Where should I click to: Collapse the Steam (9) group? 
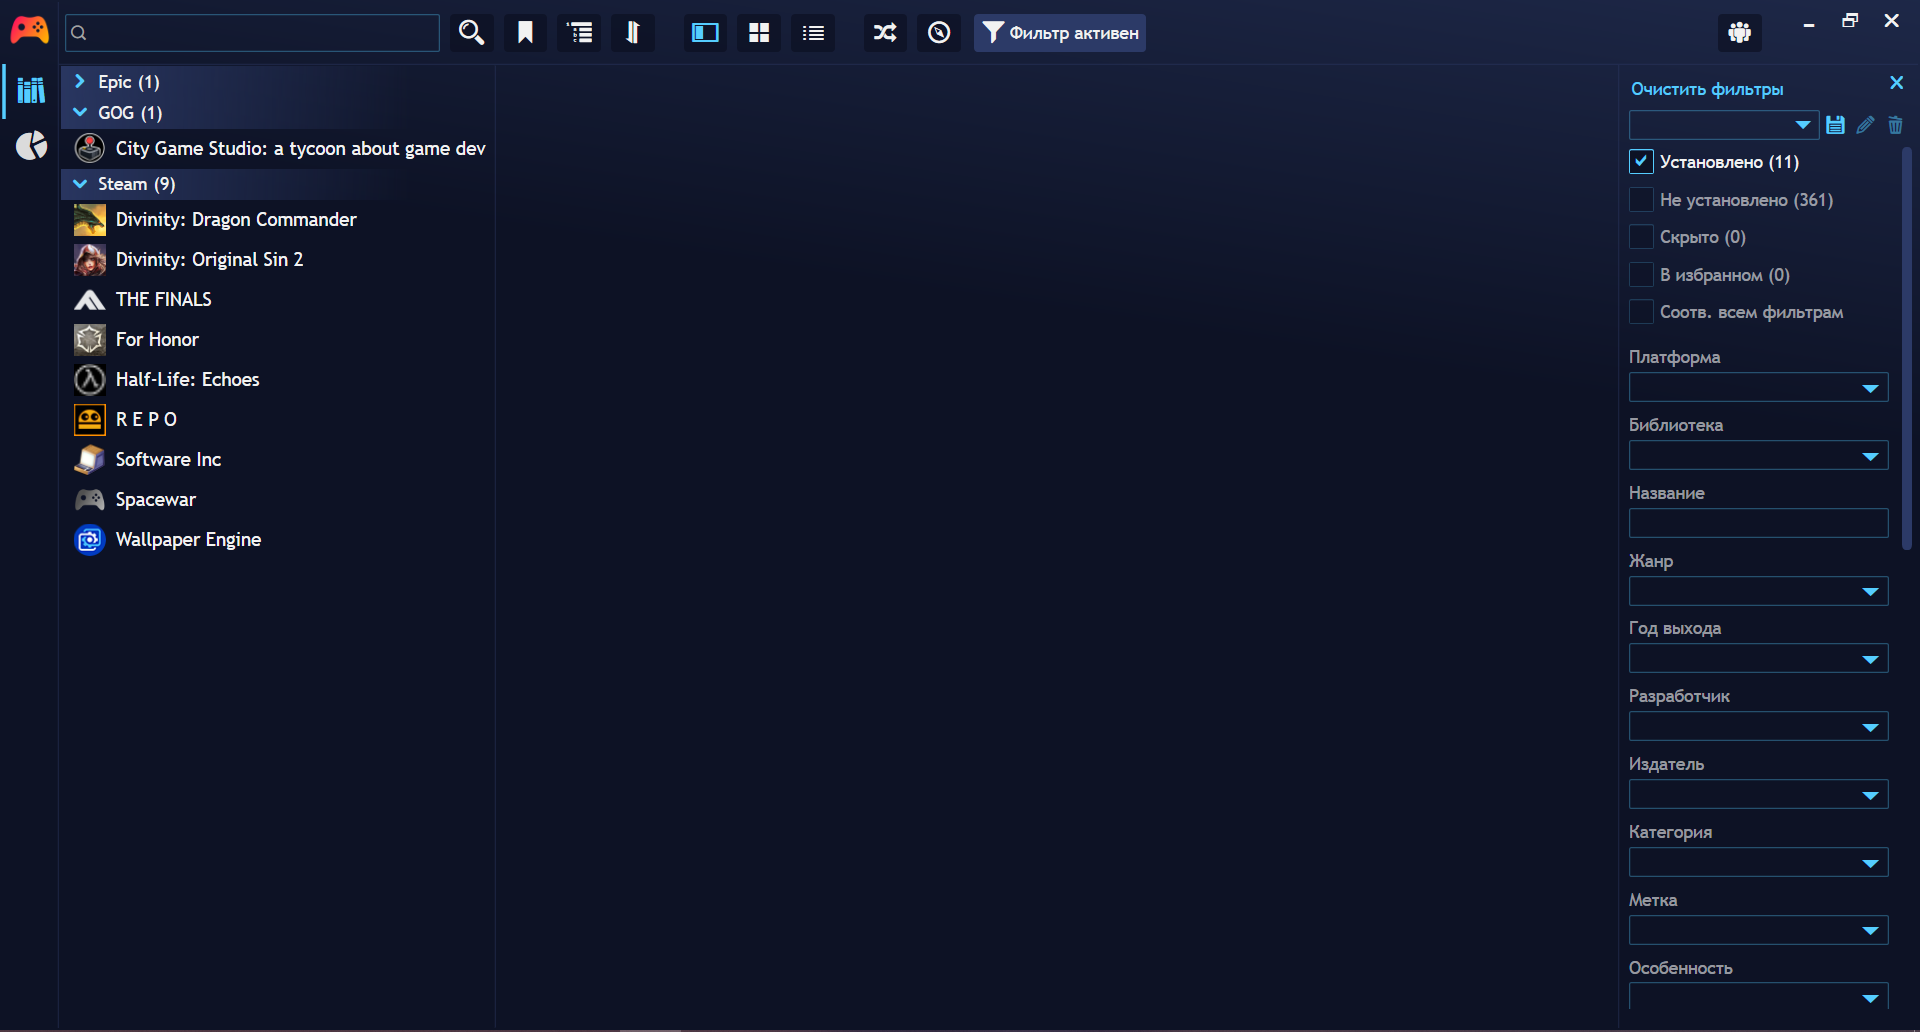point(80,184)
